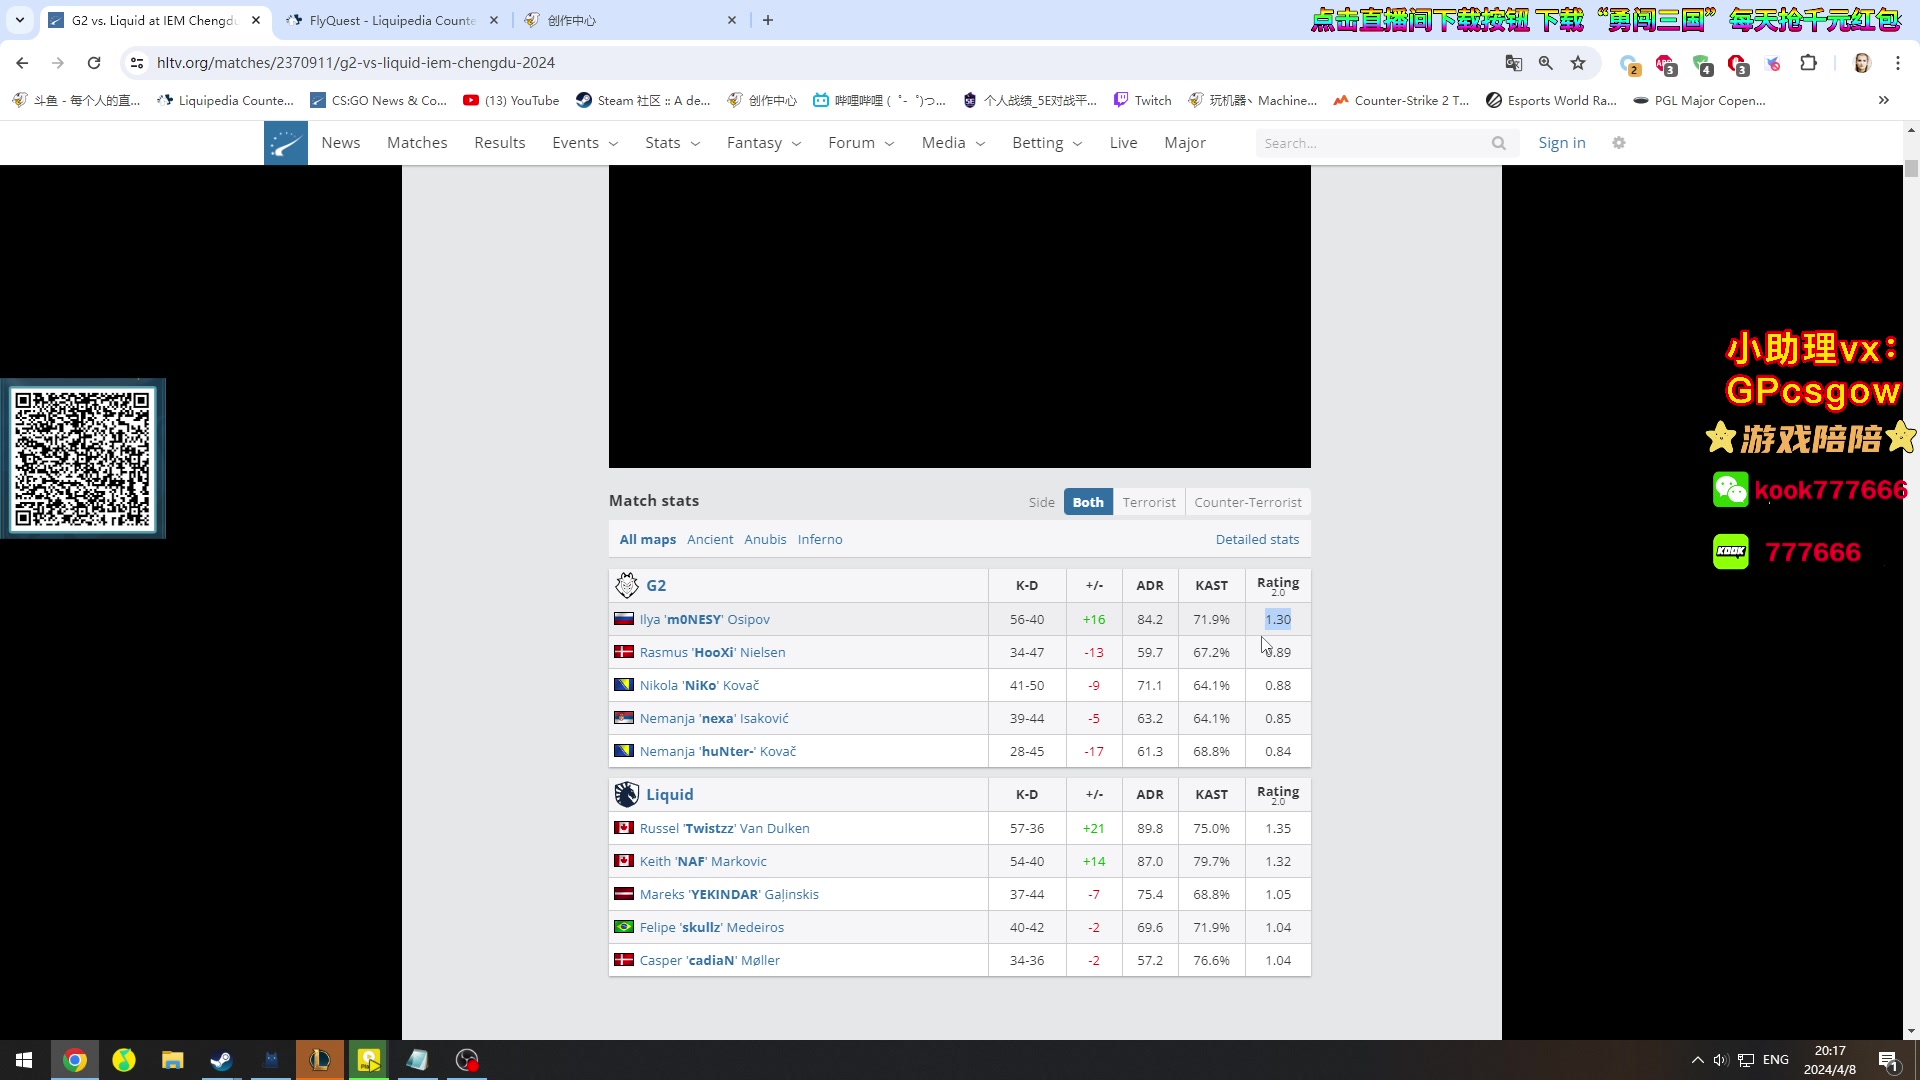Select the All maps tab
This screenshot has width=1920, height=1080.
(x=648, y=539)
